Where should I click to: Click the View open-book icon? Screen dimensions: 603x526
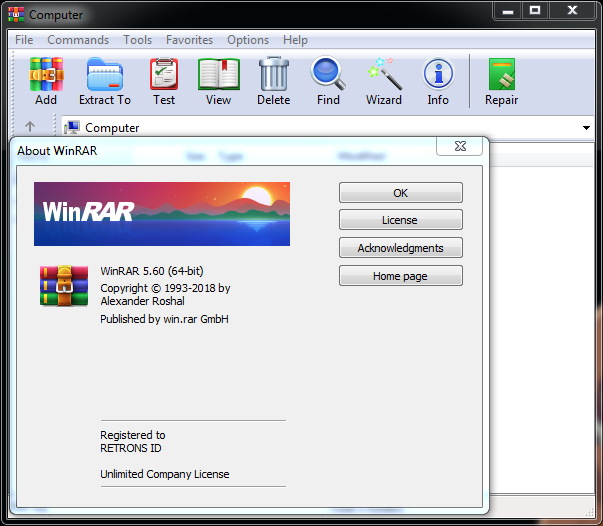coord(218,74)
